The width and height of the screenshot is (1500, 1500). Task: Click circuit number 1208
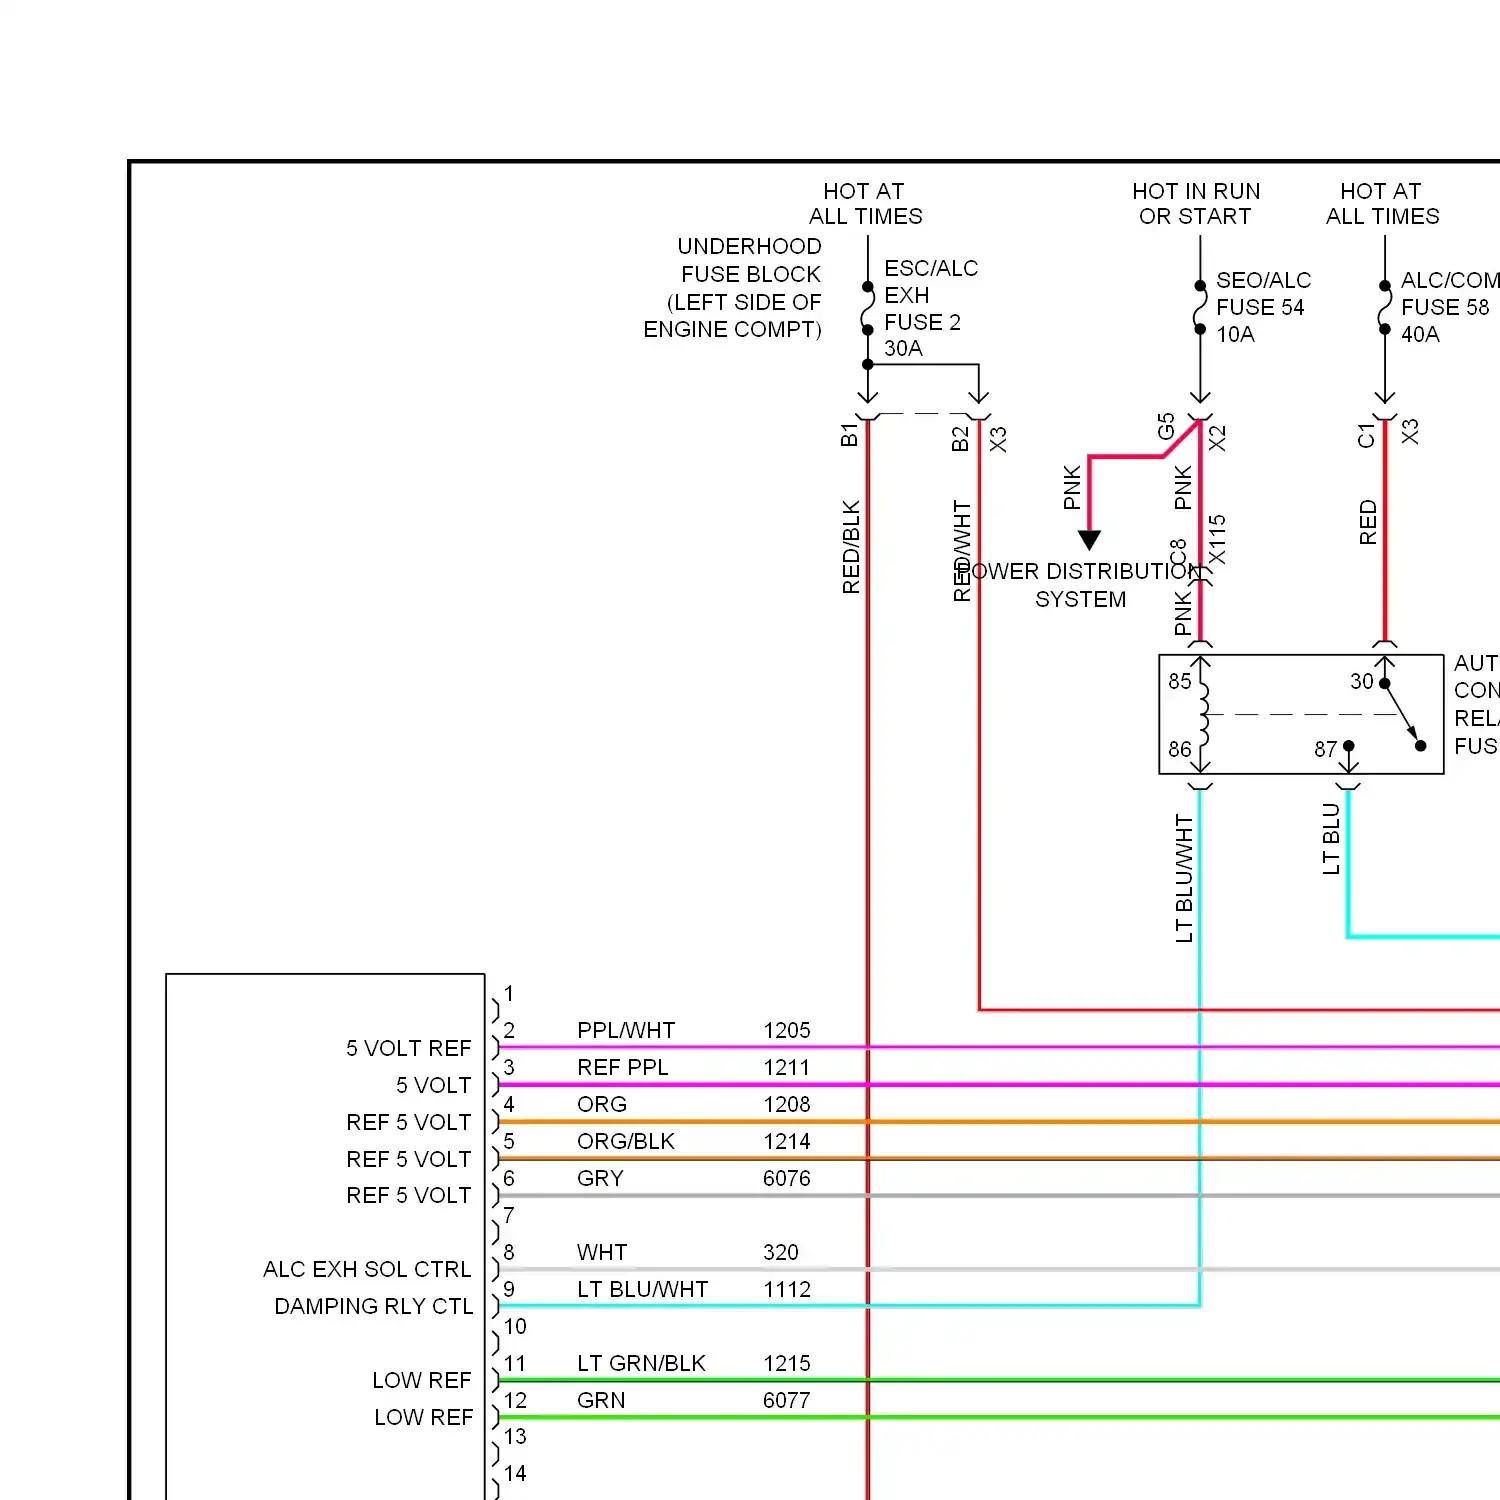[x=787, y=1104]
